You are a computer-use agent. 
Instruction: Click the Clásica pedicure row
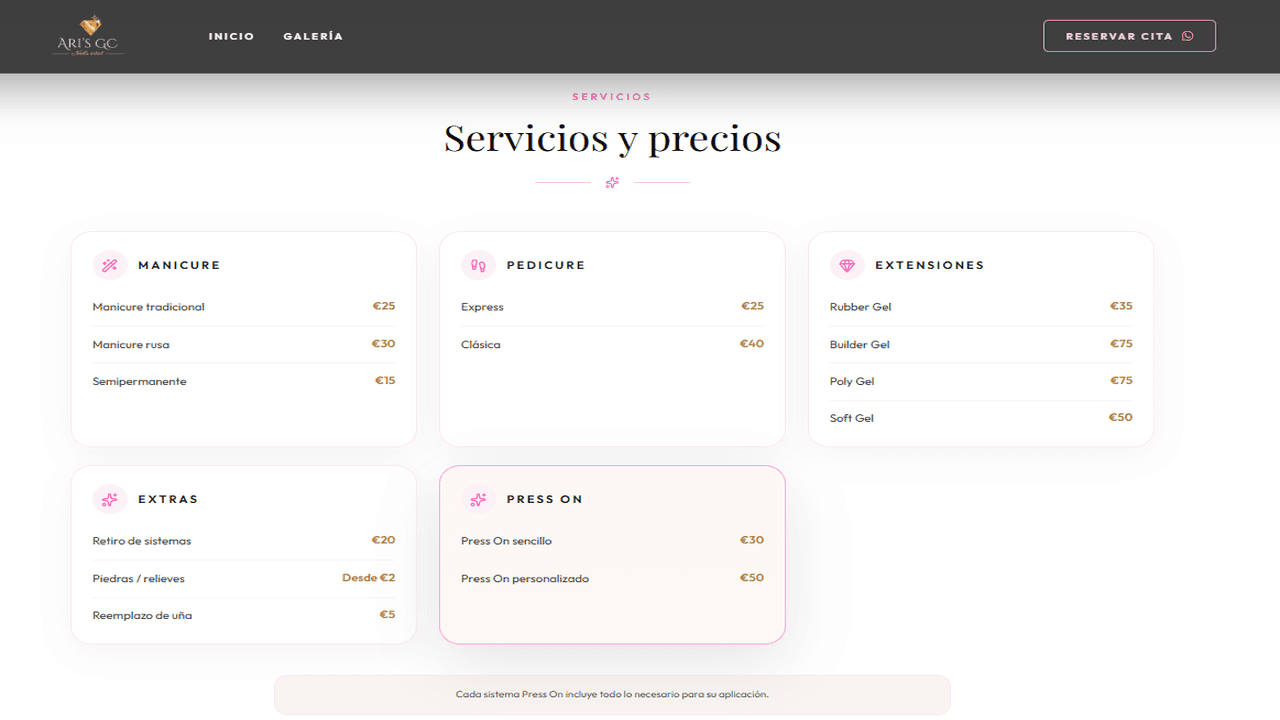pyautogui.click(x=612, y=344)
